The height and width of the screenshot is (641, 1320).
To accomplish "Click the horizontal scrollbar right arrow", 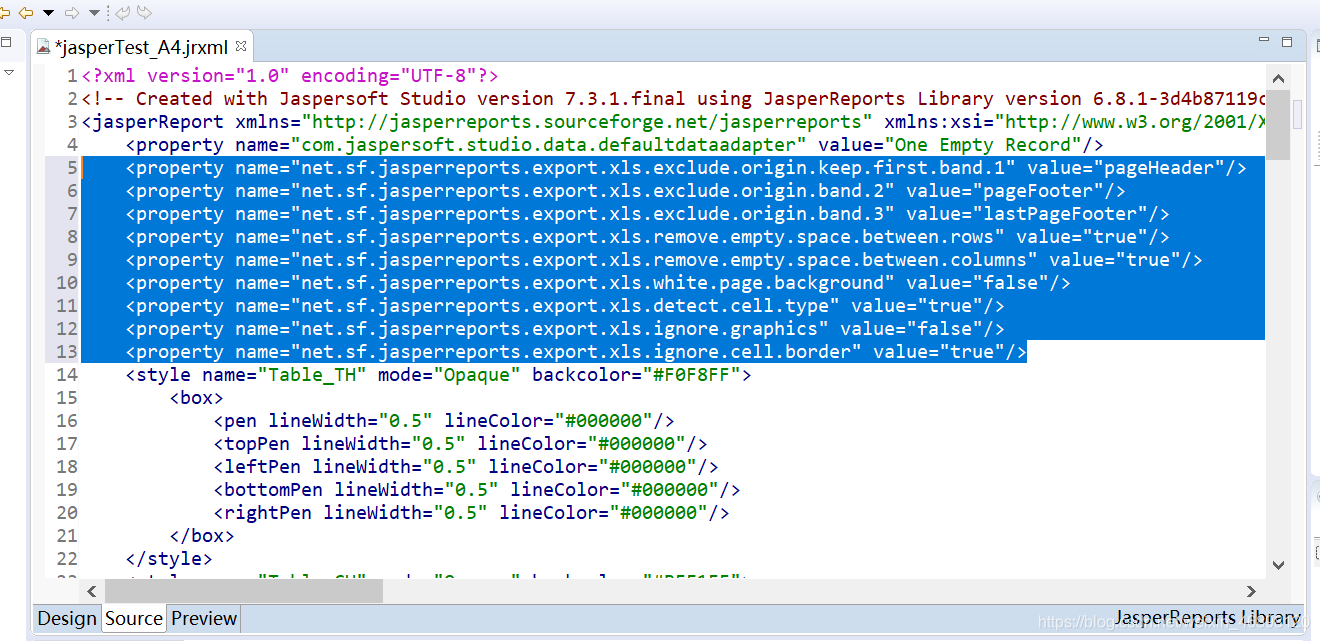I will [x=1251, y=591].
